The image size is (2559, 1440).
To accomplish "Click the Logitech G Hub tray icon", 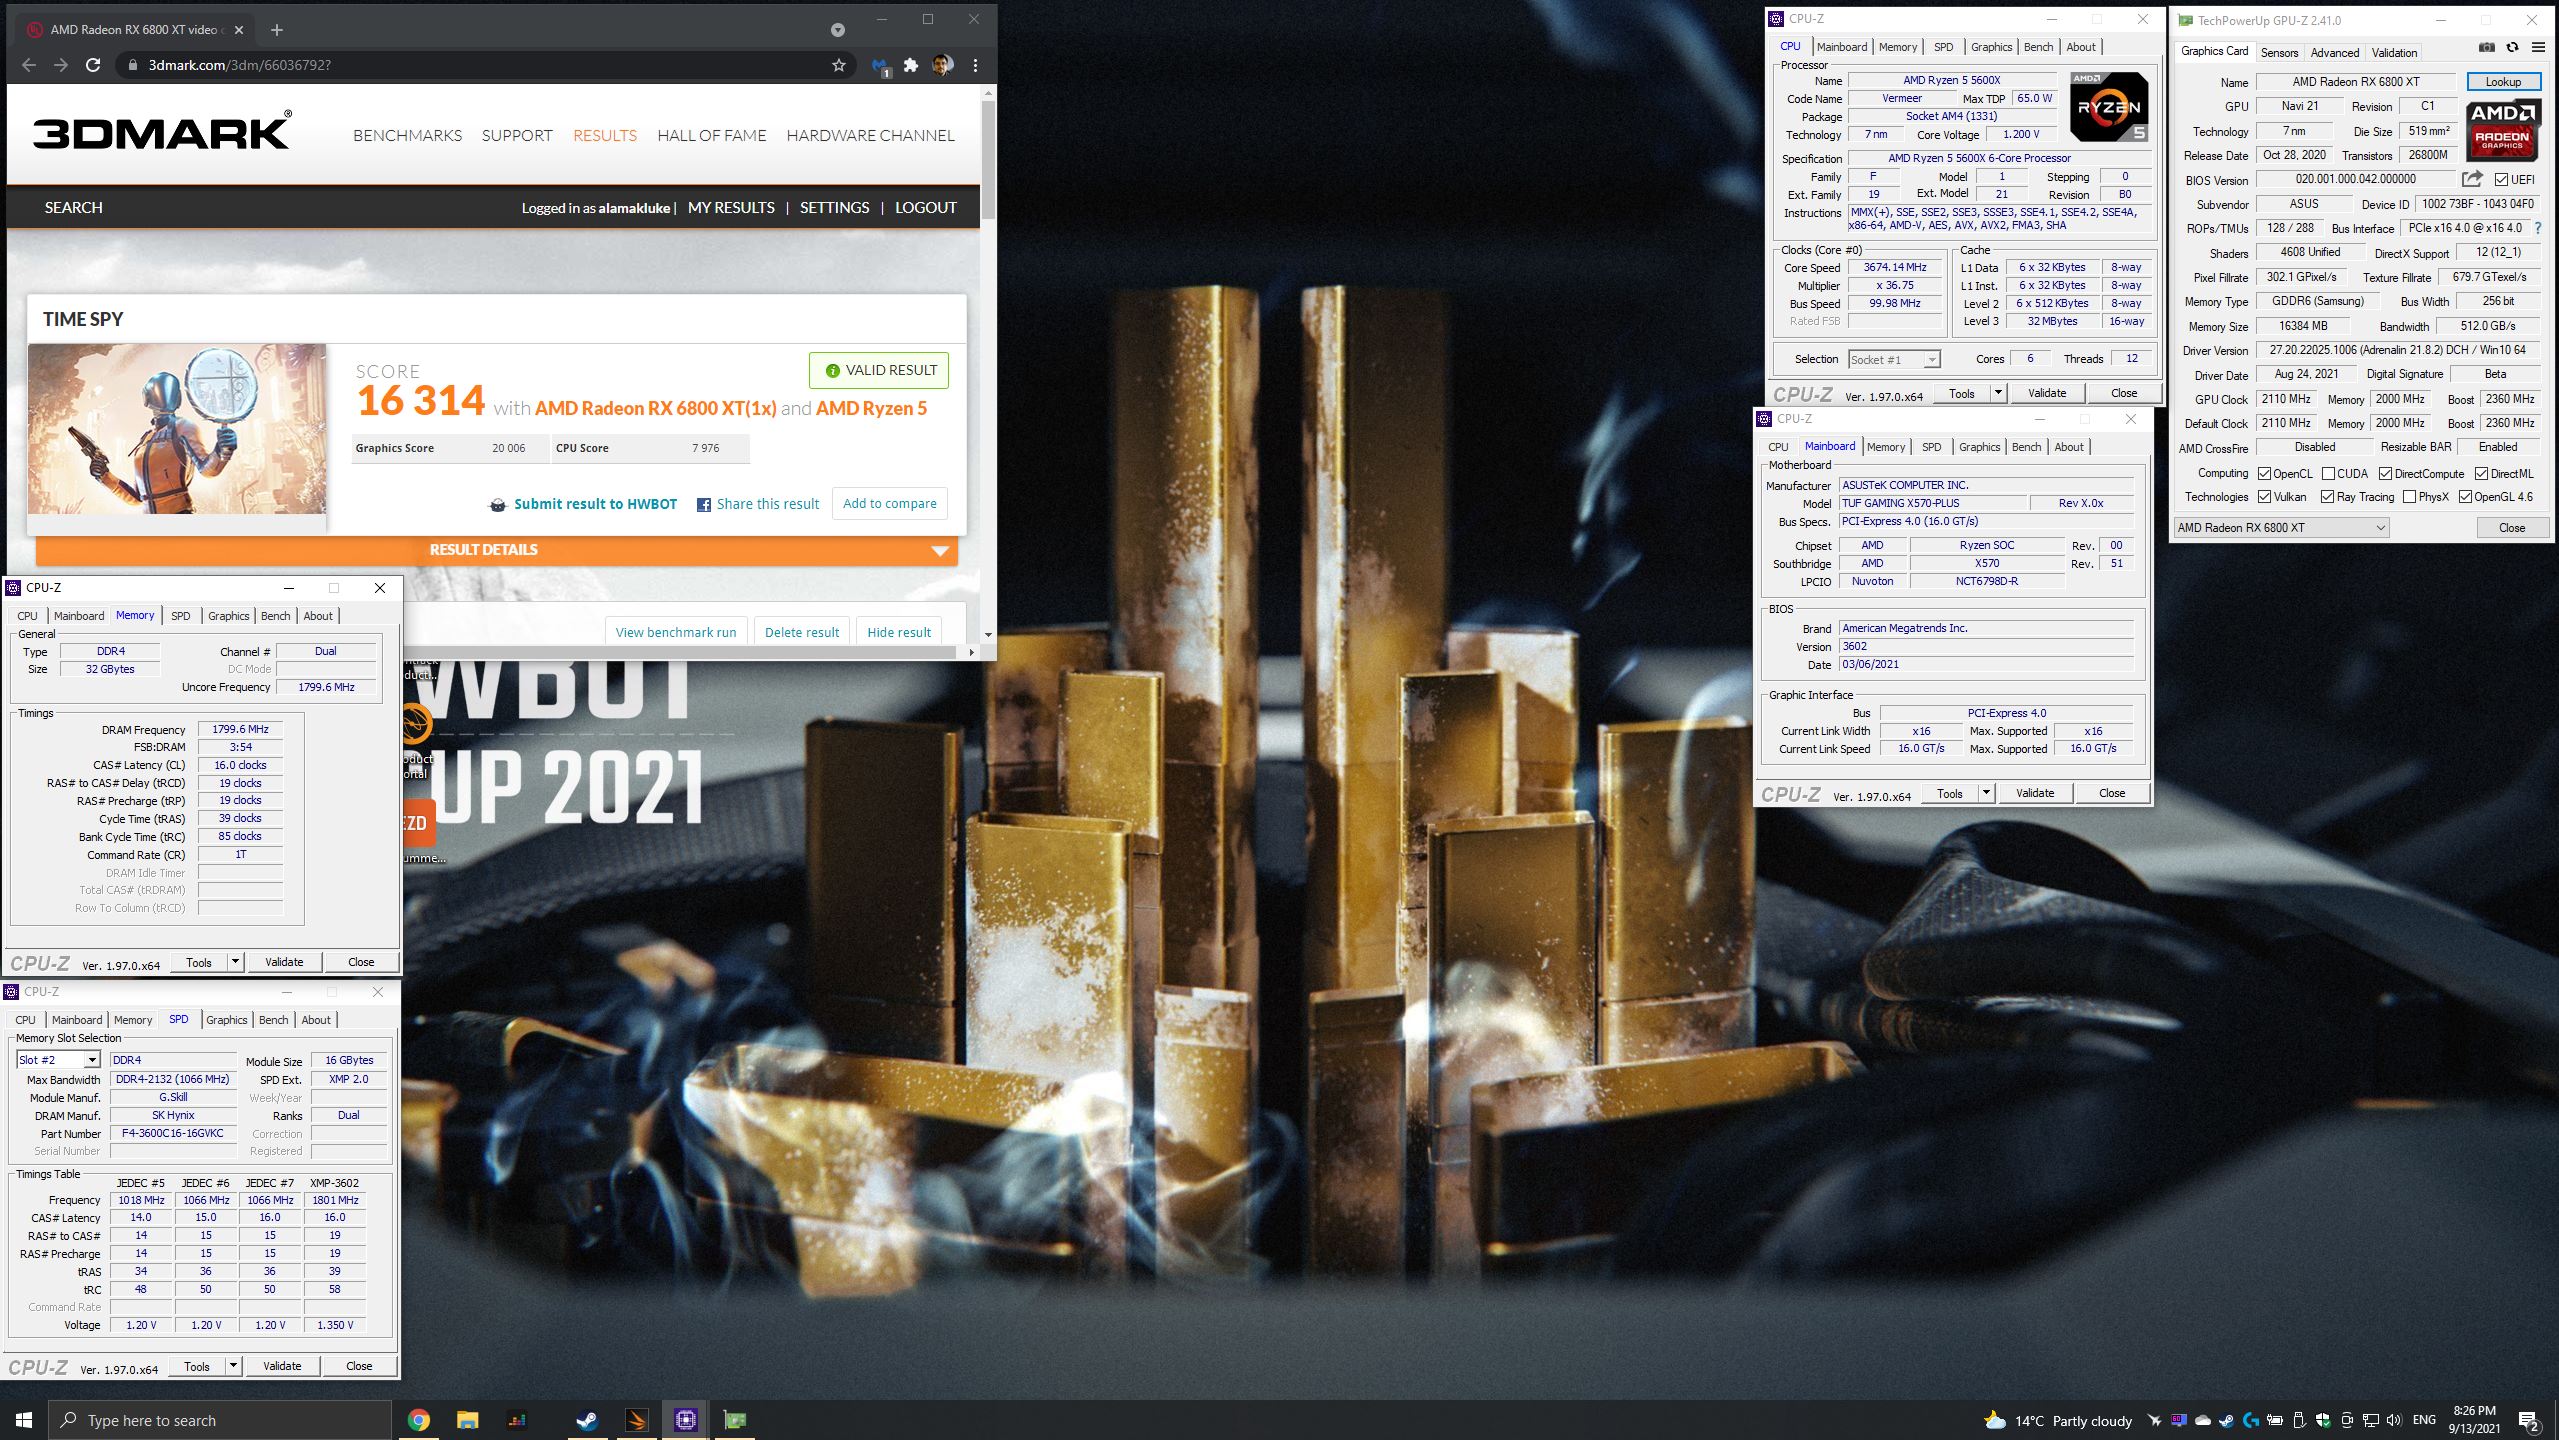I will coord(2251,1420).
